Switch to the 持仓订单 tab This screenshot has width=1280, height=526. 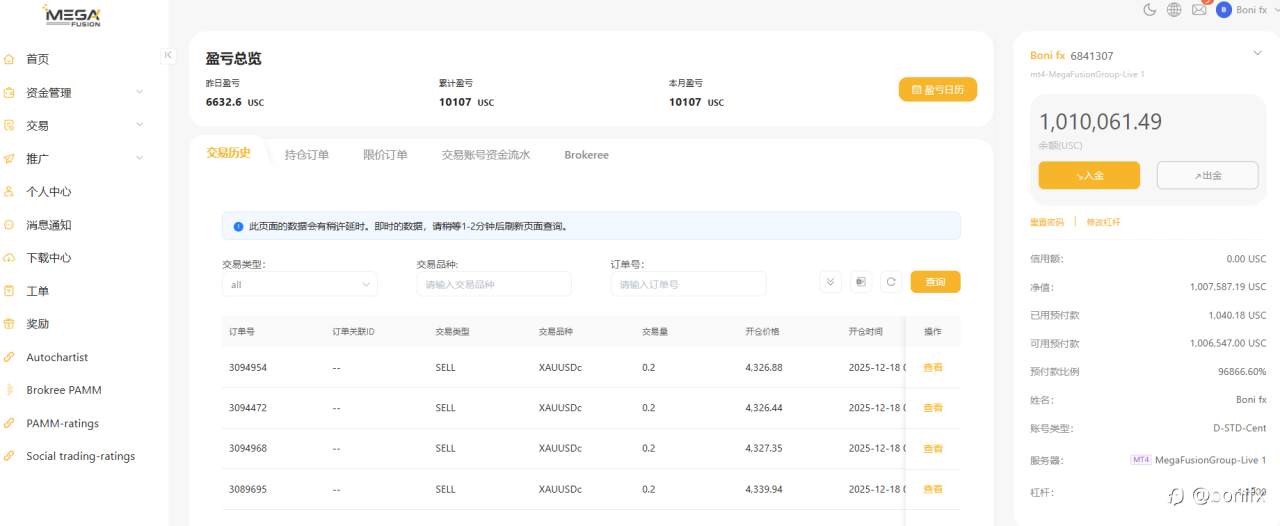[x=306, y=155]
